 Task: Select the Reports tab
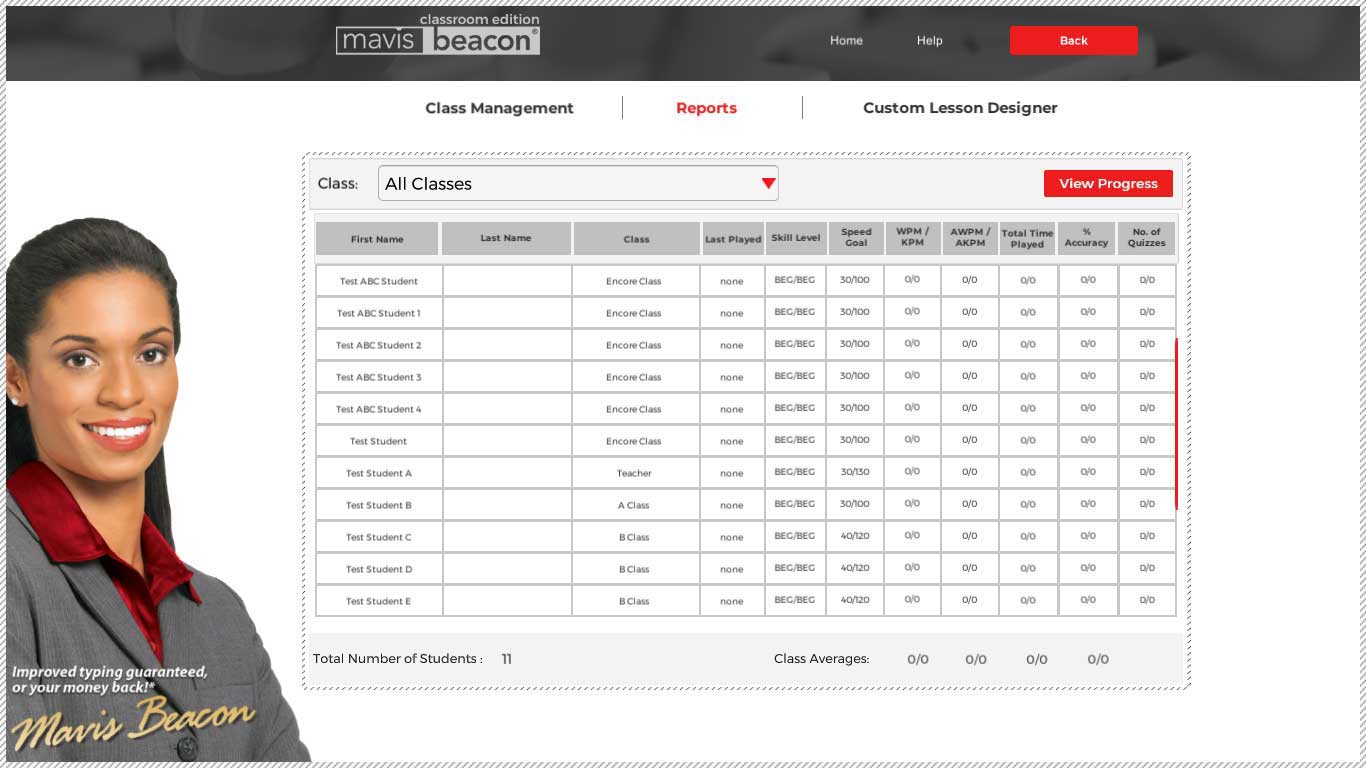(706, 108)
